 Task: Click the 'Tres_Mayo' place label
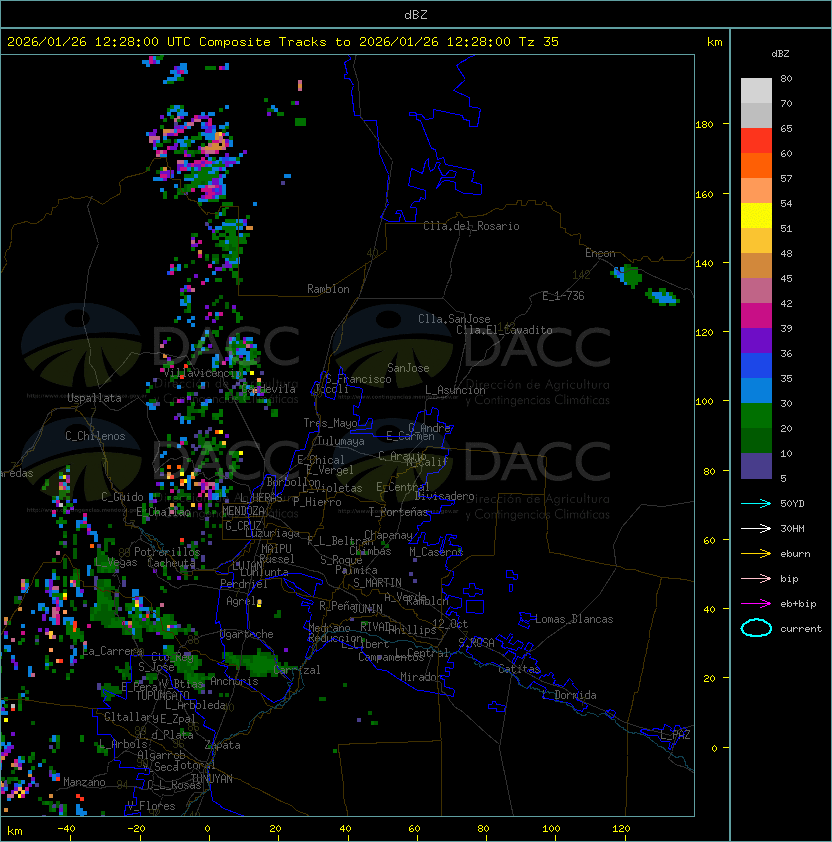coord(330,423)
